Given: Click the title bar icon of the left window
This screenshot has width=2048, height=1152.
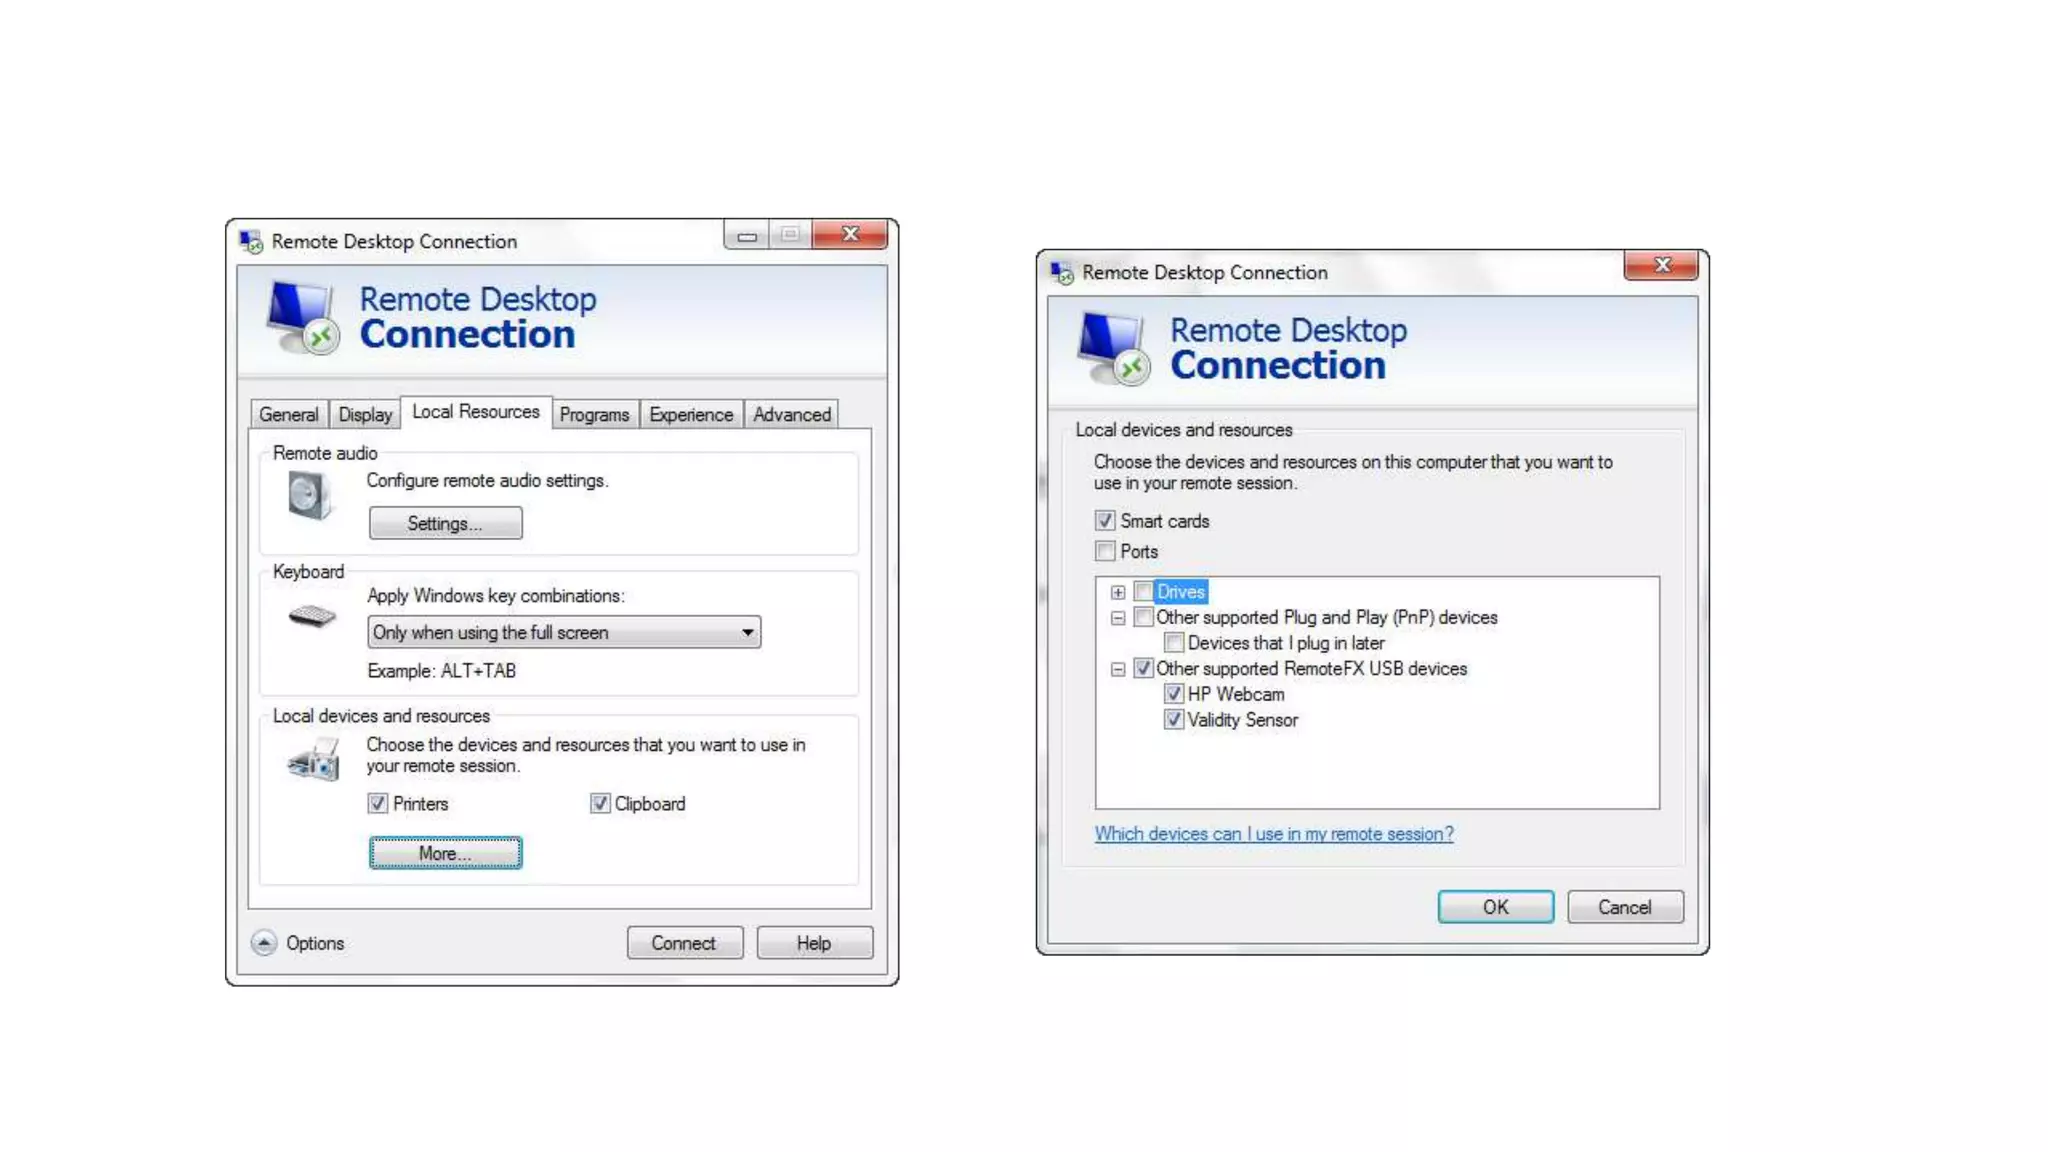Looking at the screenshot, I should [x=251, y=241].
